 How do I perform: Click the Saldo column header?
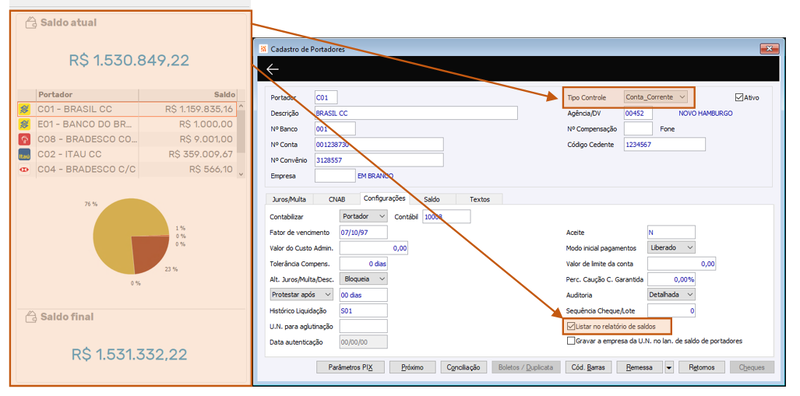[188, 94]
